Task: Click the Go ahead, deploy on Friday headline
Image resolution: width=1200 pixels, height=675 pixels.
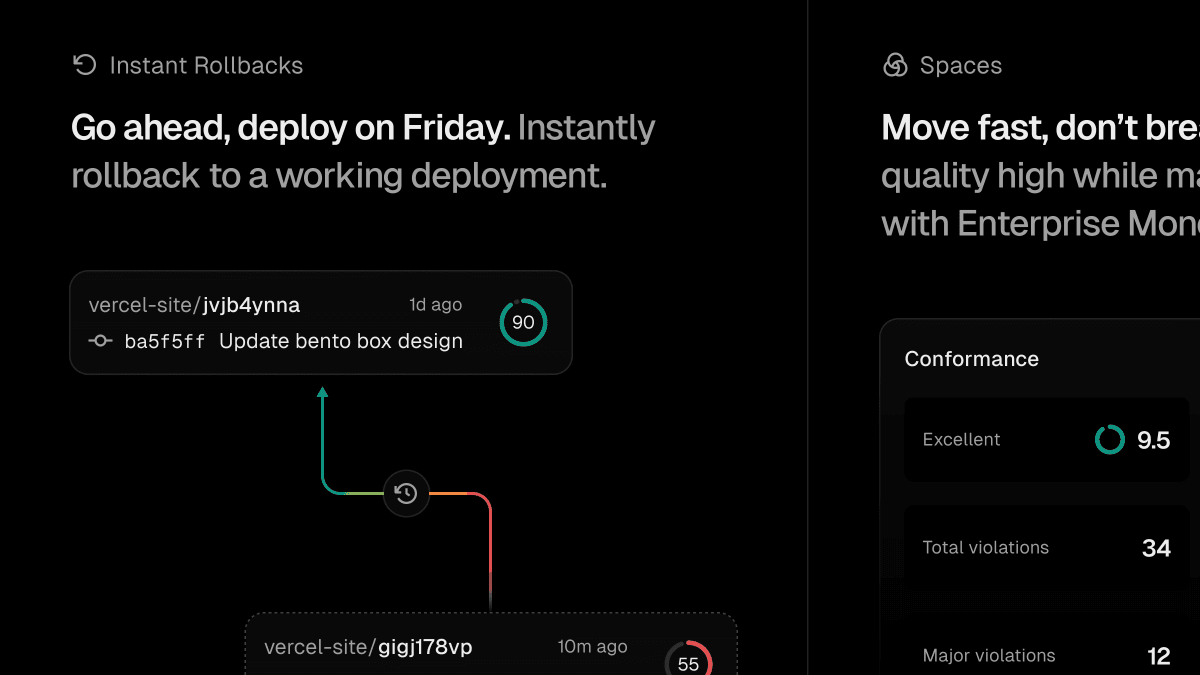Action: tap(291, 128)
